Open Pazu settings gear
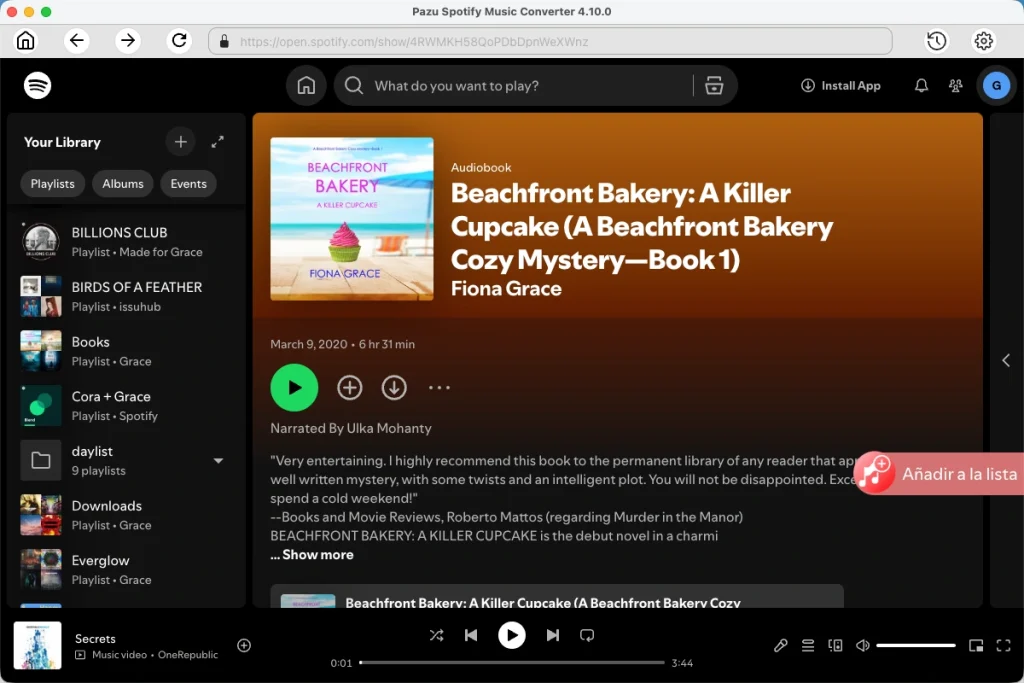The width and height of the screenshot is (1024, 683). point(984,40)
